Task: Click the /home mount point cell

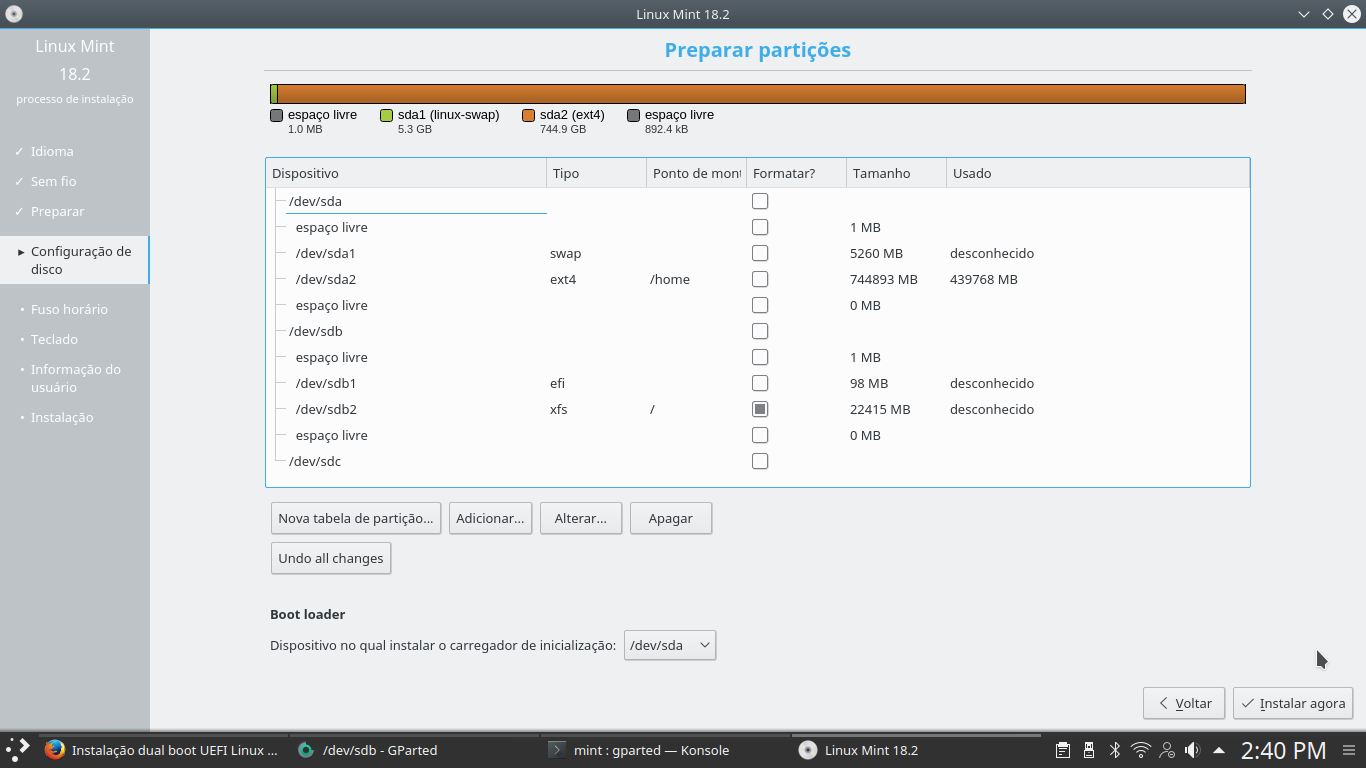Action: pos(670,279)
